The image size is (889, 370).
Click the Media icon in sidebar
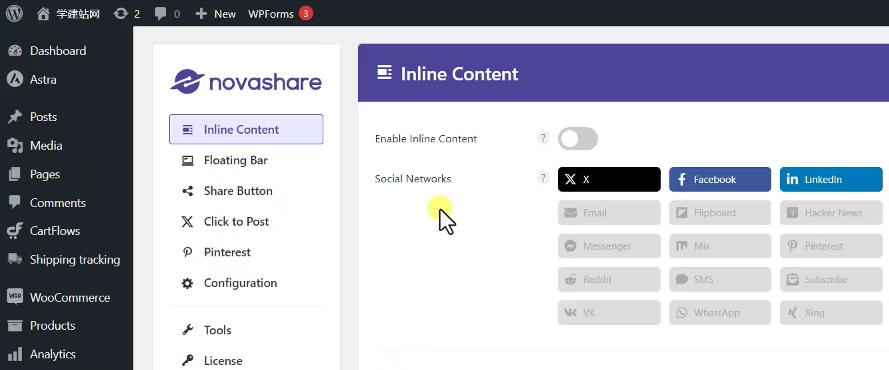click(x=15, y=146)
